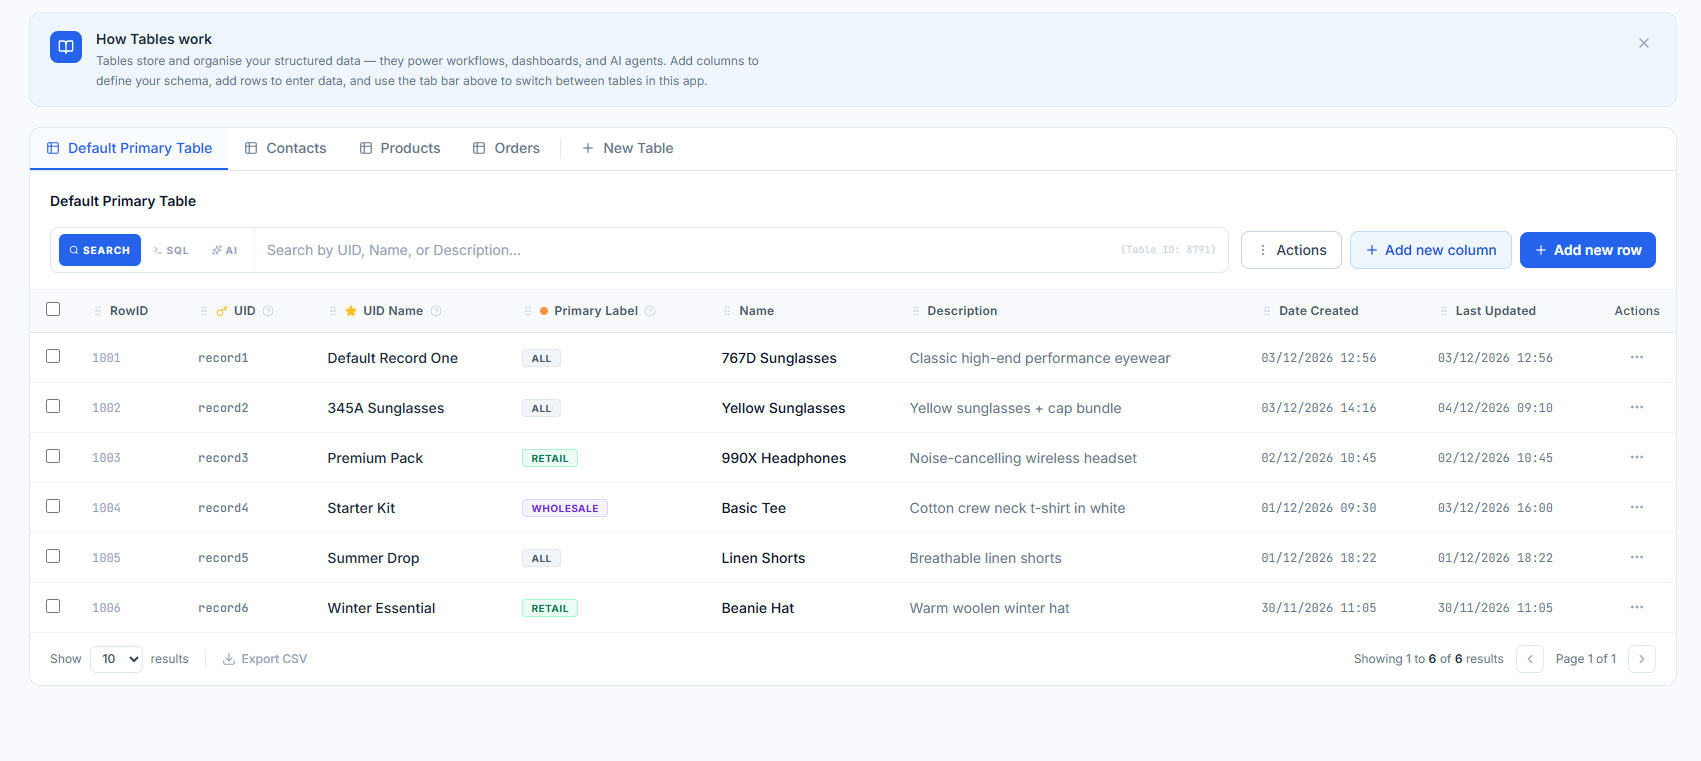
Task: Click the 'Beanie Hat' name cell
Action: click(758, 608)
